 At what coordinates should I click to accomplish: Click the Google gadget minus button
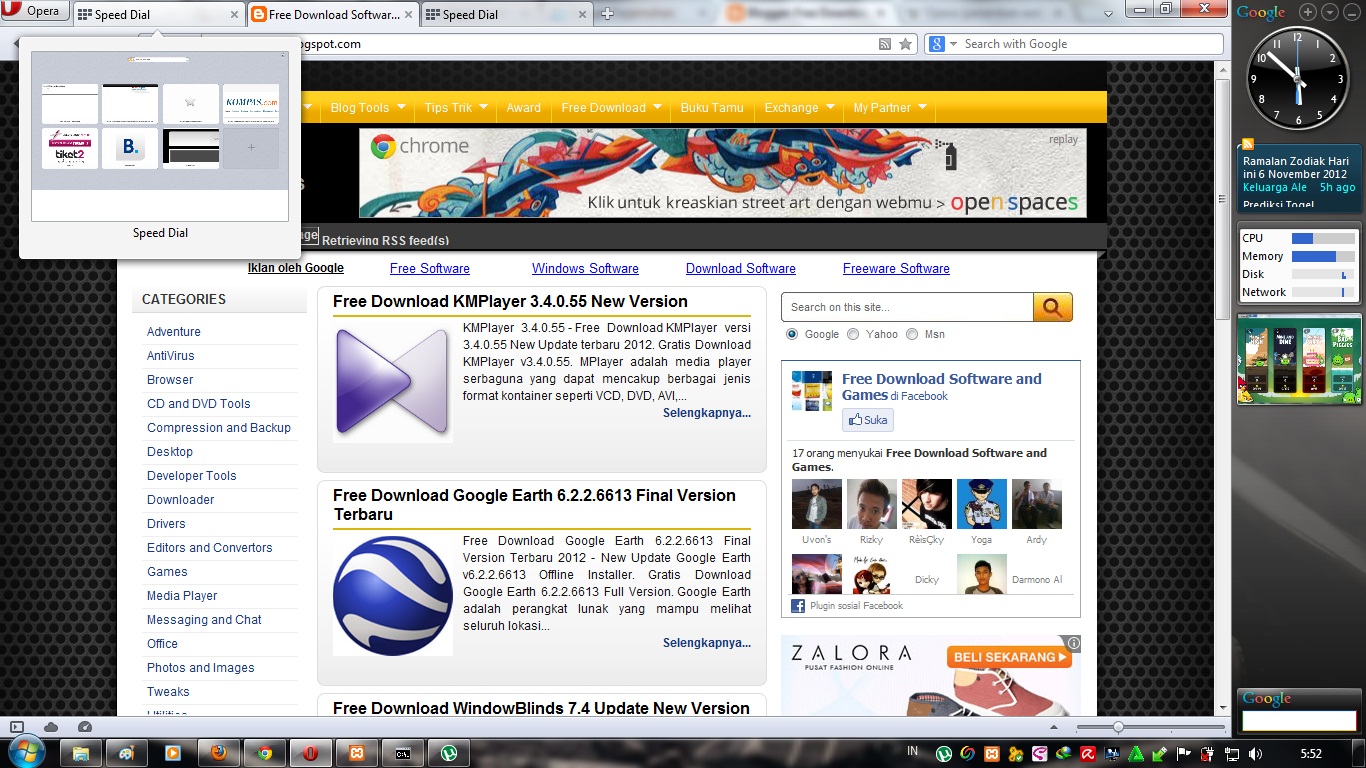pos(1351,12)
